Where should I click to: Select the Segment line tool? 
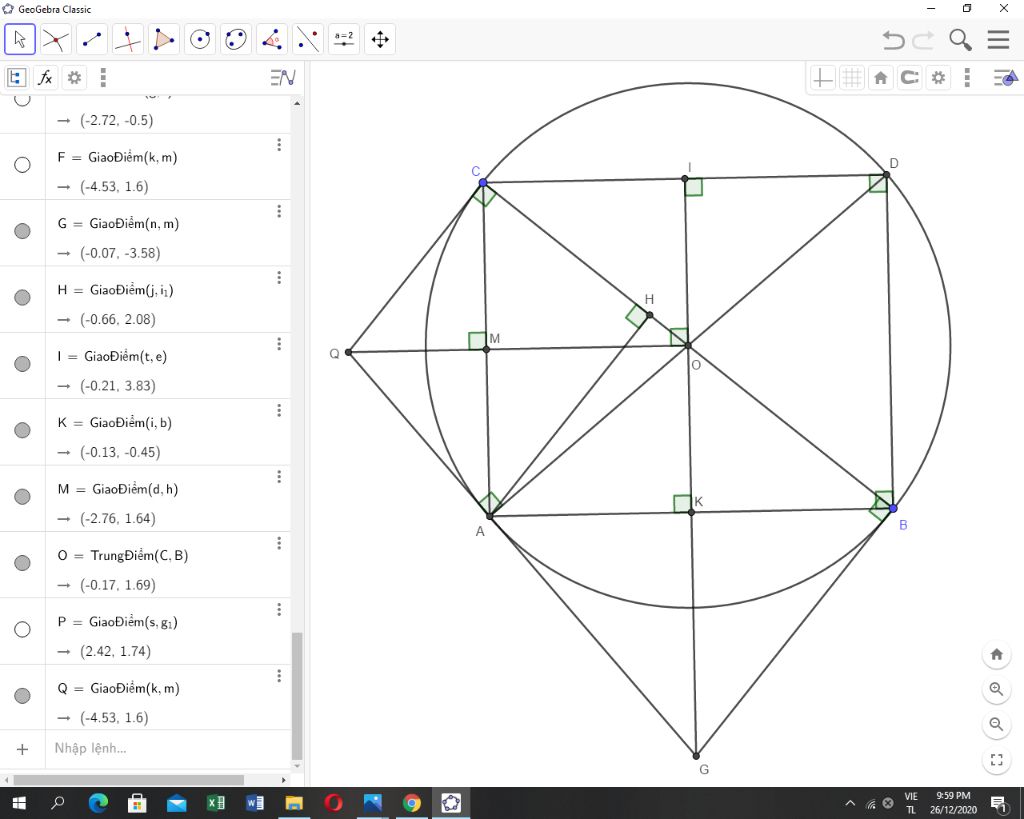click(x=91, y=39)
